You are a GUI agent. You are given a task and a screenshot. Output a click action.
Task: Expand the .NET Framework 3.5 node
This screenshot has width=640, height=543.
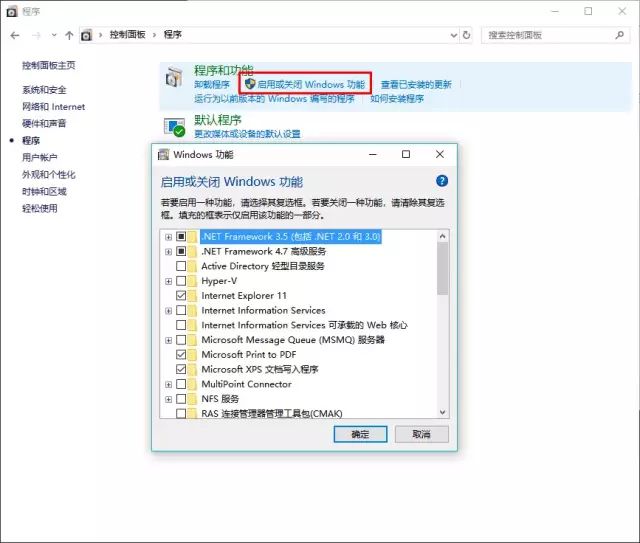pyautogui.click(x=169, y=237)
